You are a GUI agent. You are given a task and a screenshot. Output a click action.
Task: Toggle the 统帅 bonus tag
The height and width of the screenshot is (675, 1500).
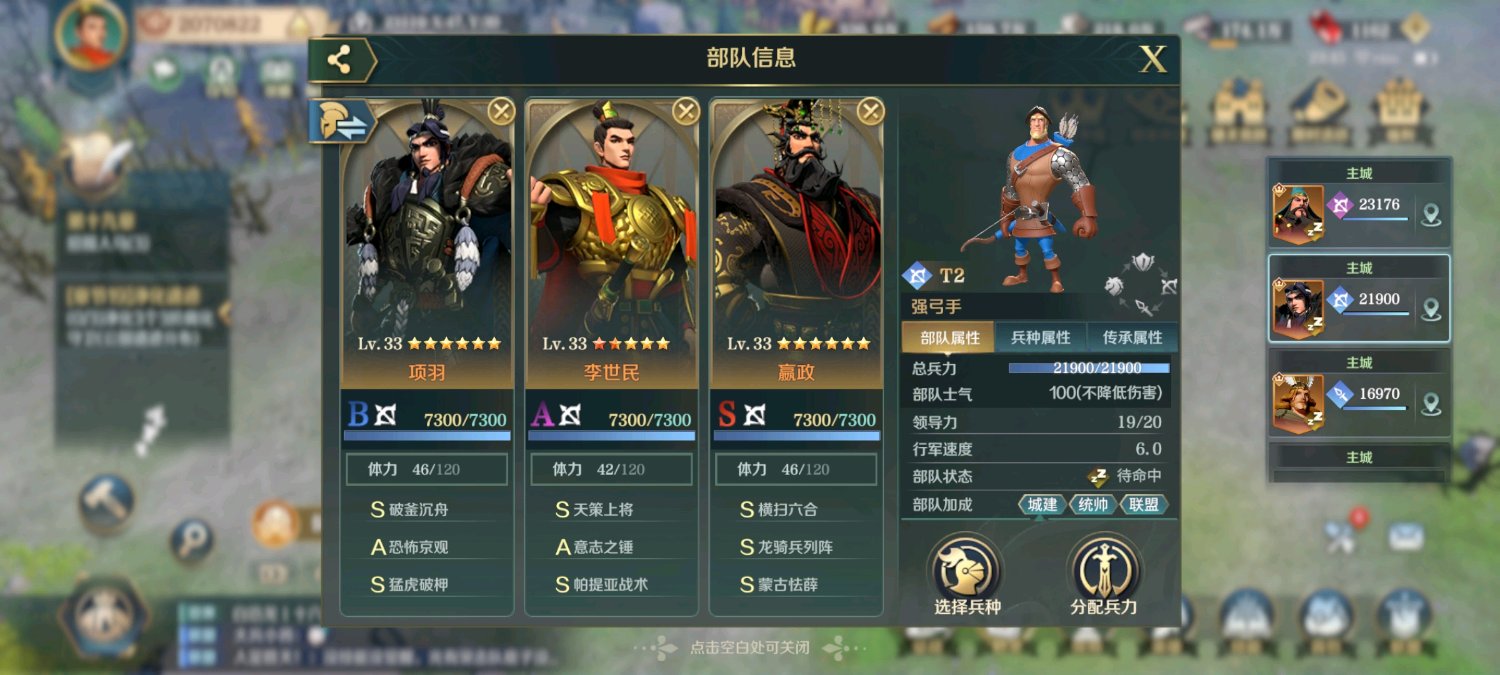1093,505
